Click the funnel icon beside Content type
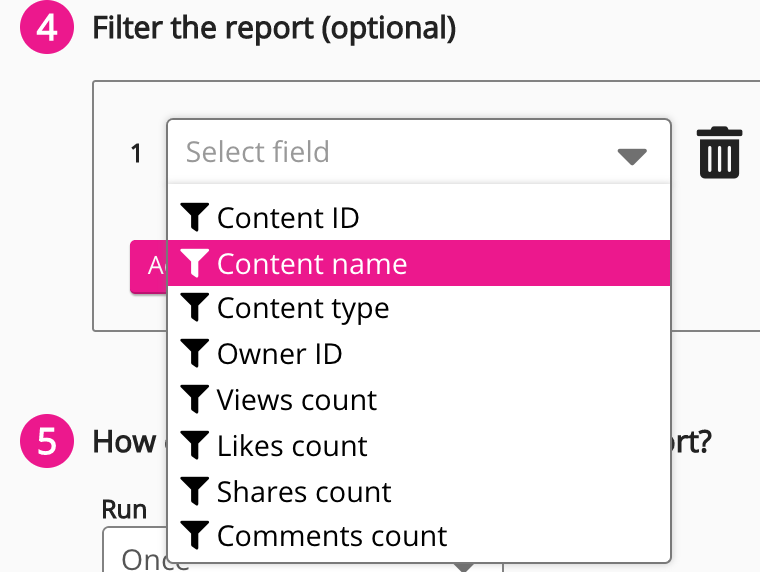The width and height of the screenshot is (760, 572). (x=195, y=308)
